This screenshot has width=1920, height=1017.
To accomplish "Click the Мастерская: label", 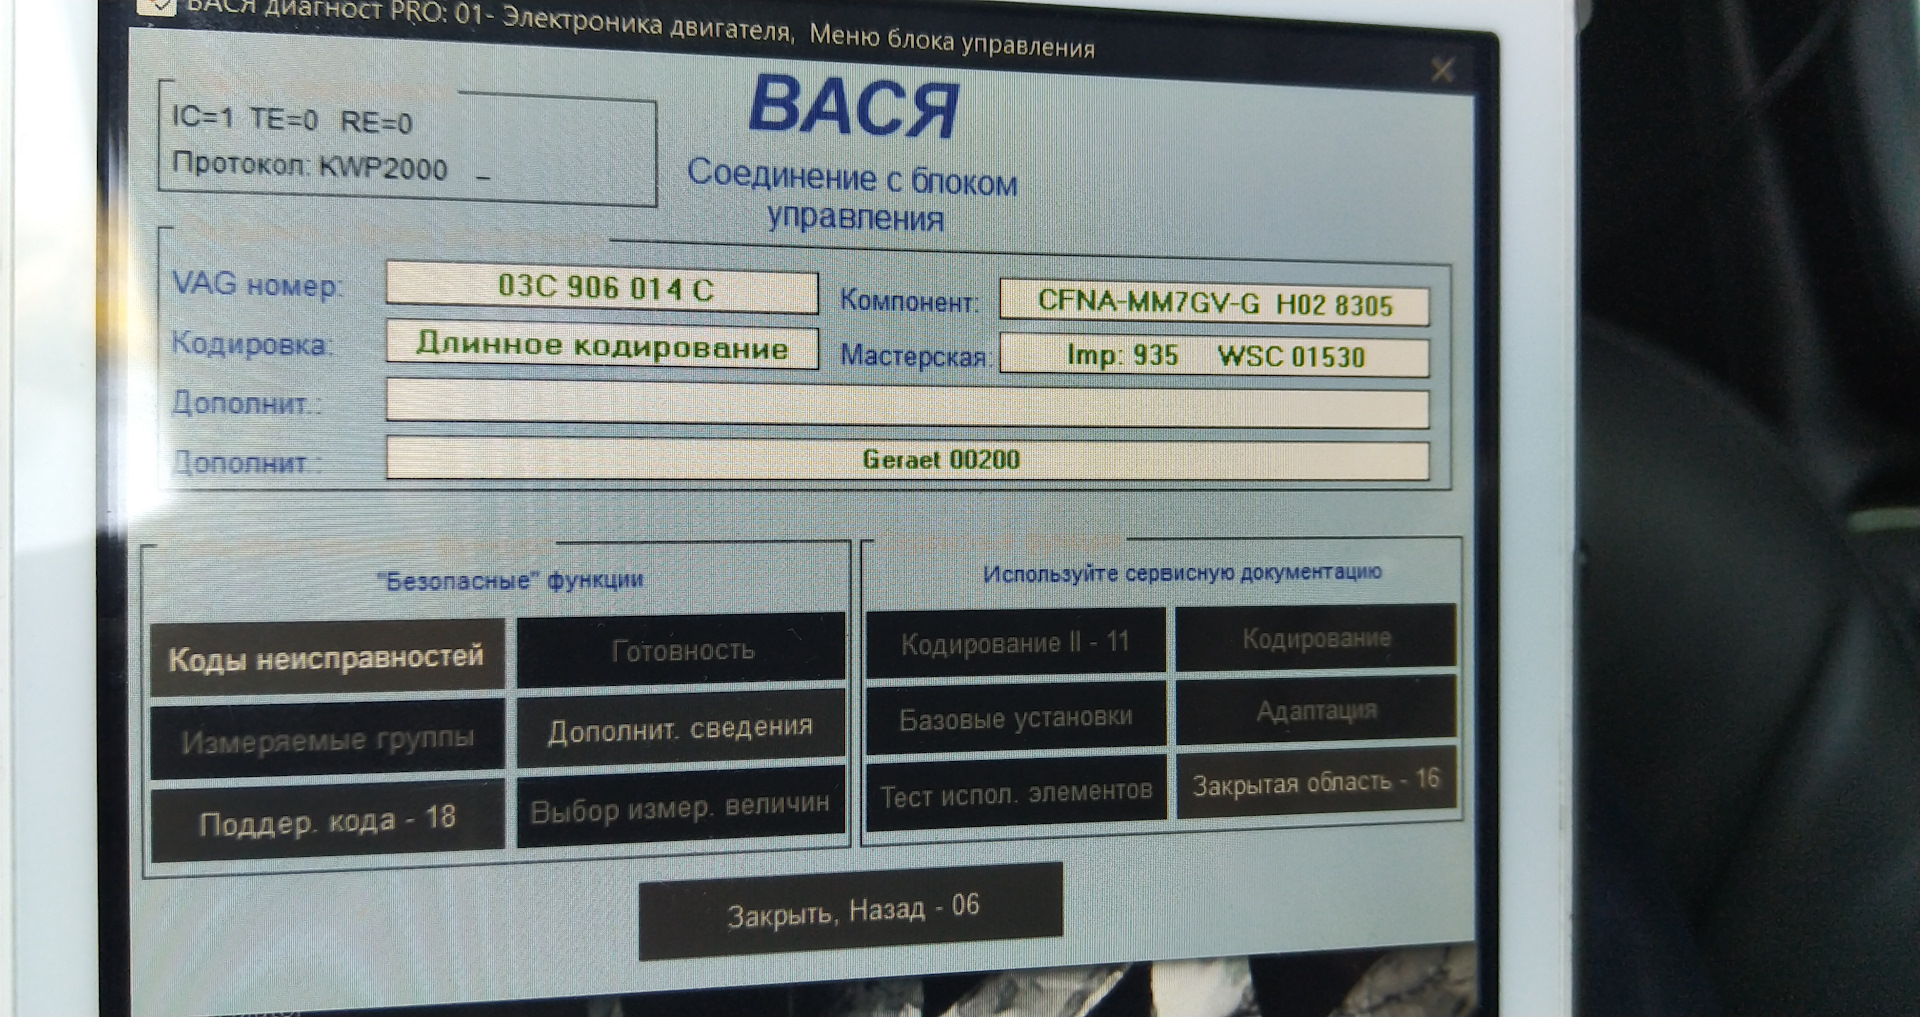I will tap(915, 355).
